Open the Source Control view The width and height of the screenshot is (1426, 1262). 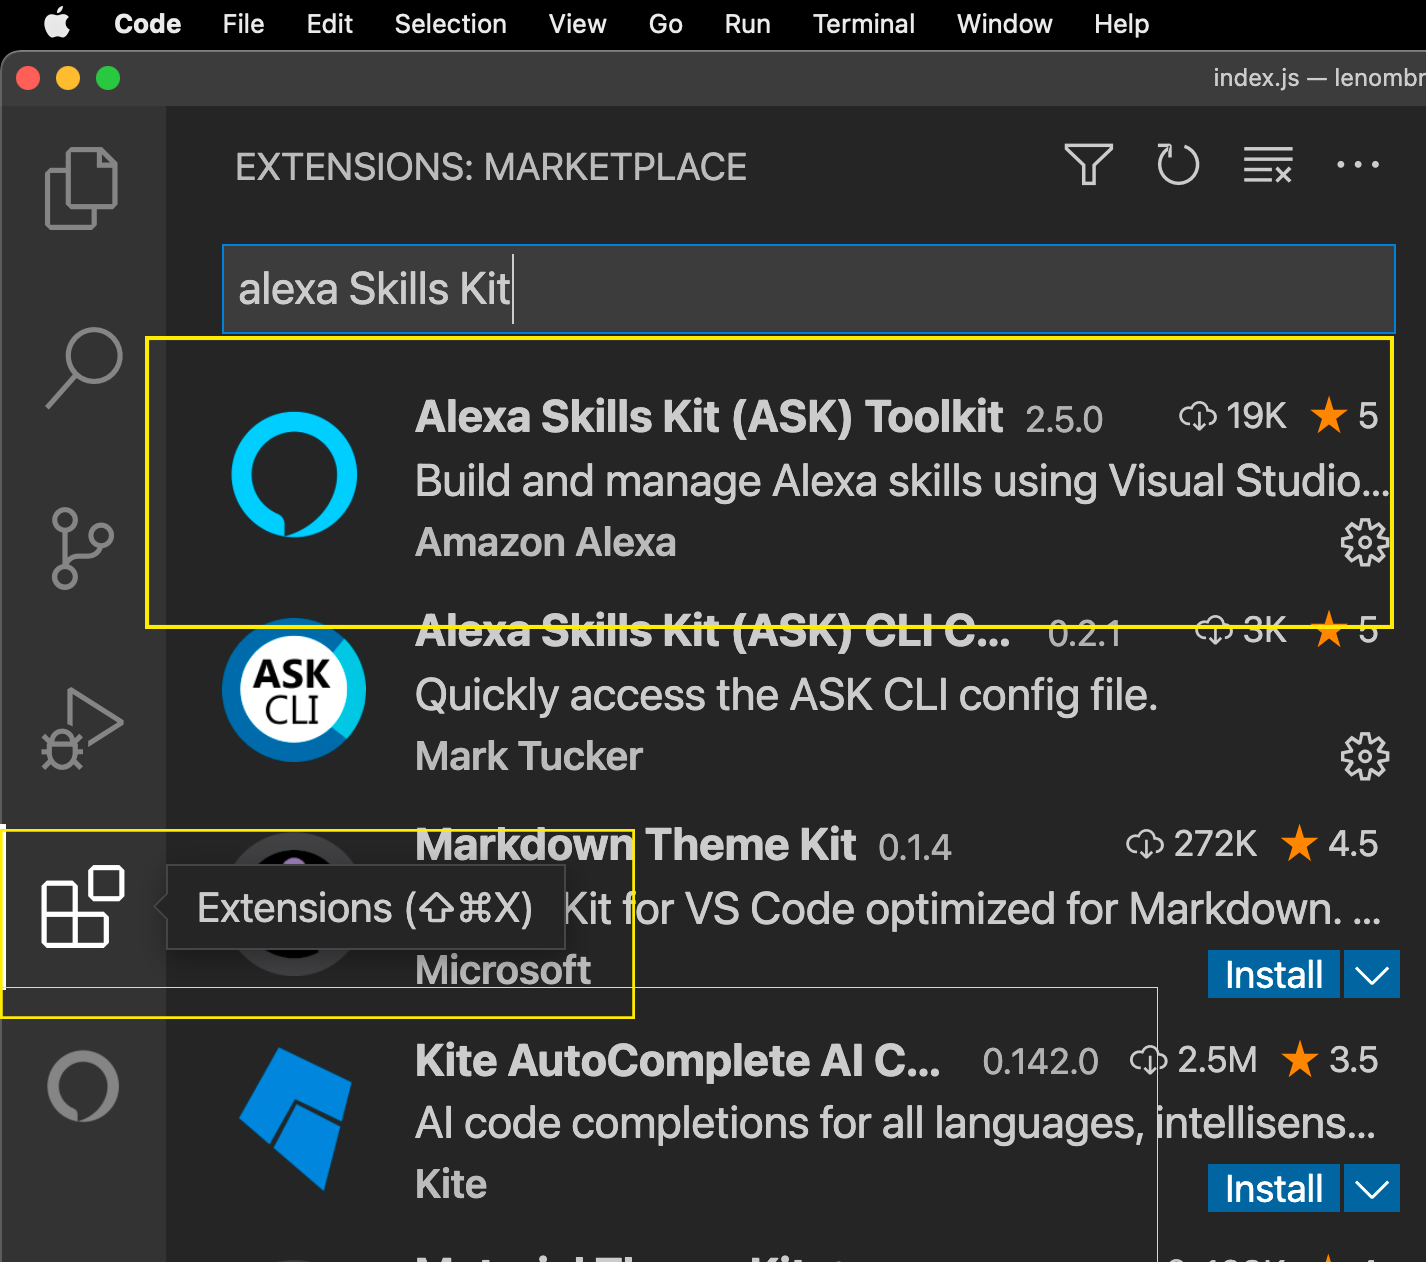[x=83, y=548]
